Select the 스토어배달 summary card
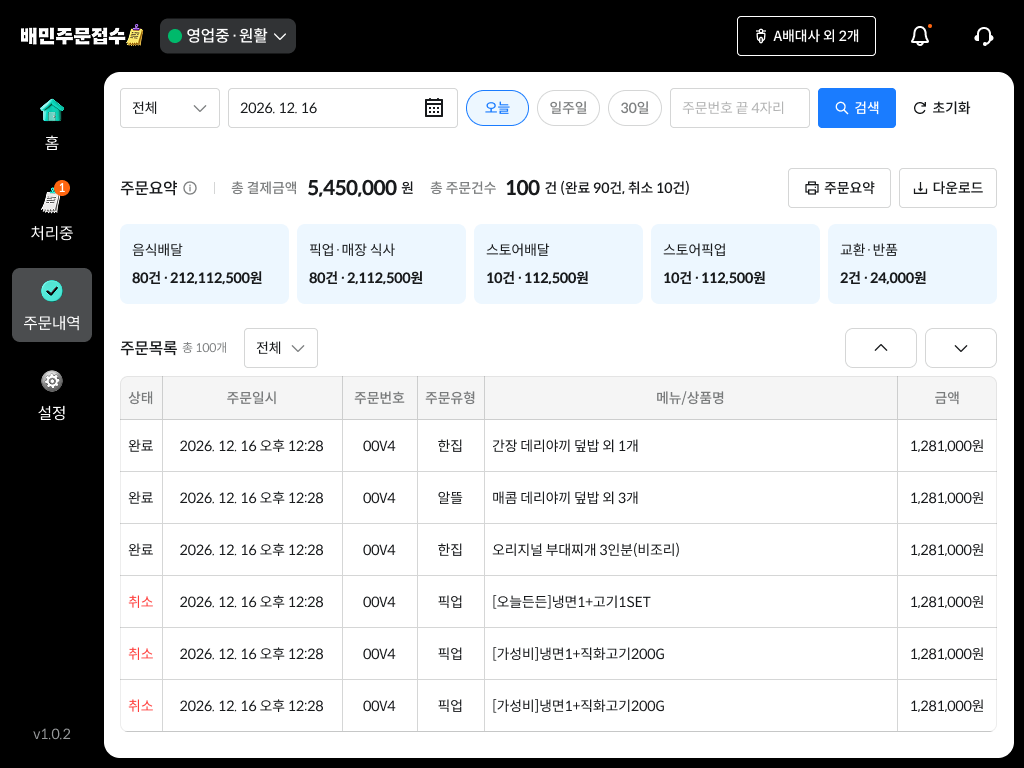 (x=558, y=264)
